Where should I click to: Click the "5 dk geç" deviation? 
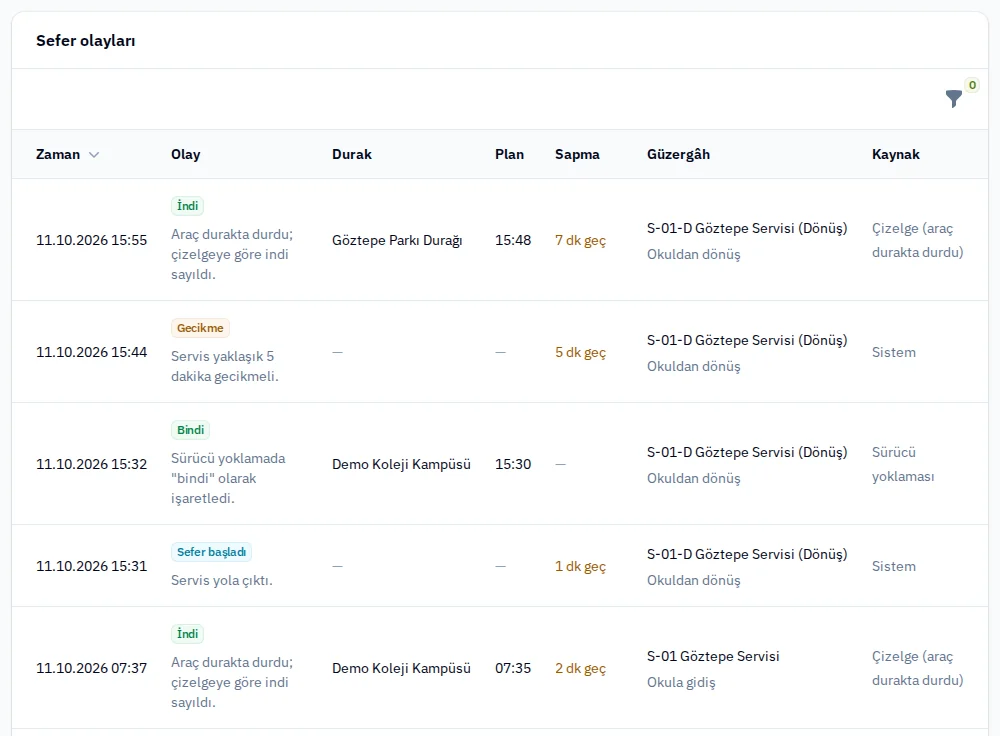580,352
